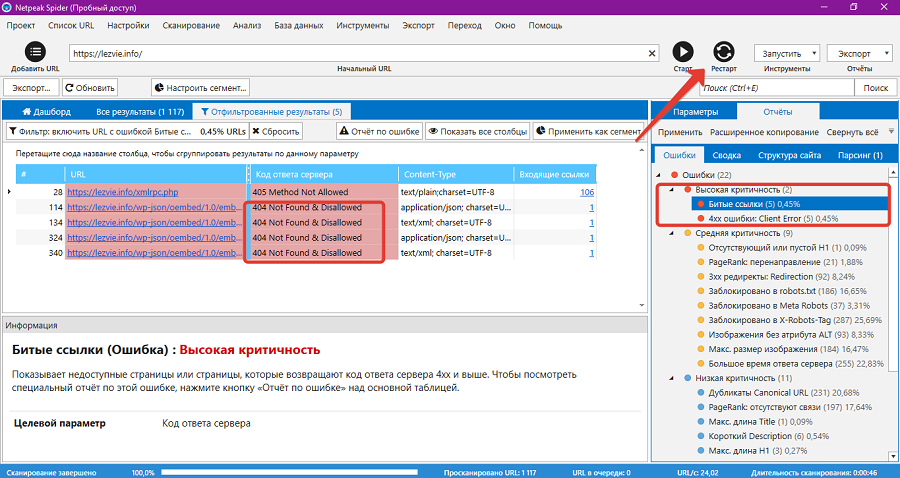900x478 pixels.
Task: Open the Инструменты menu
Action: click(x=363, y=25)
